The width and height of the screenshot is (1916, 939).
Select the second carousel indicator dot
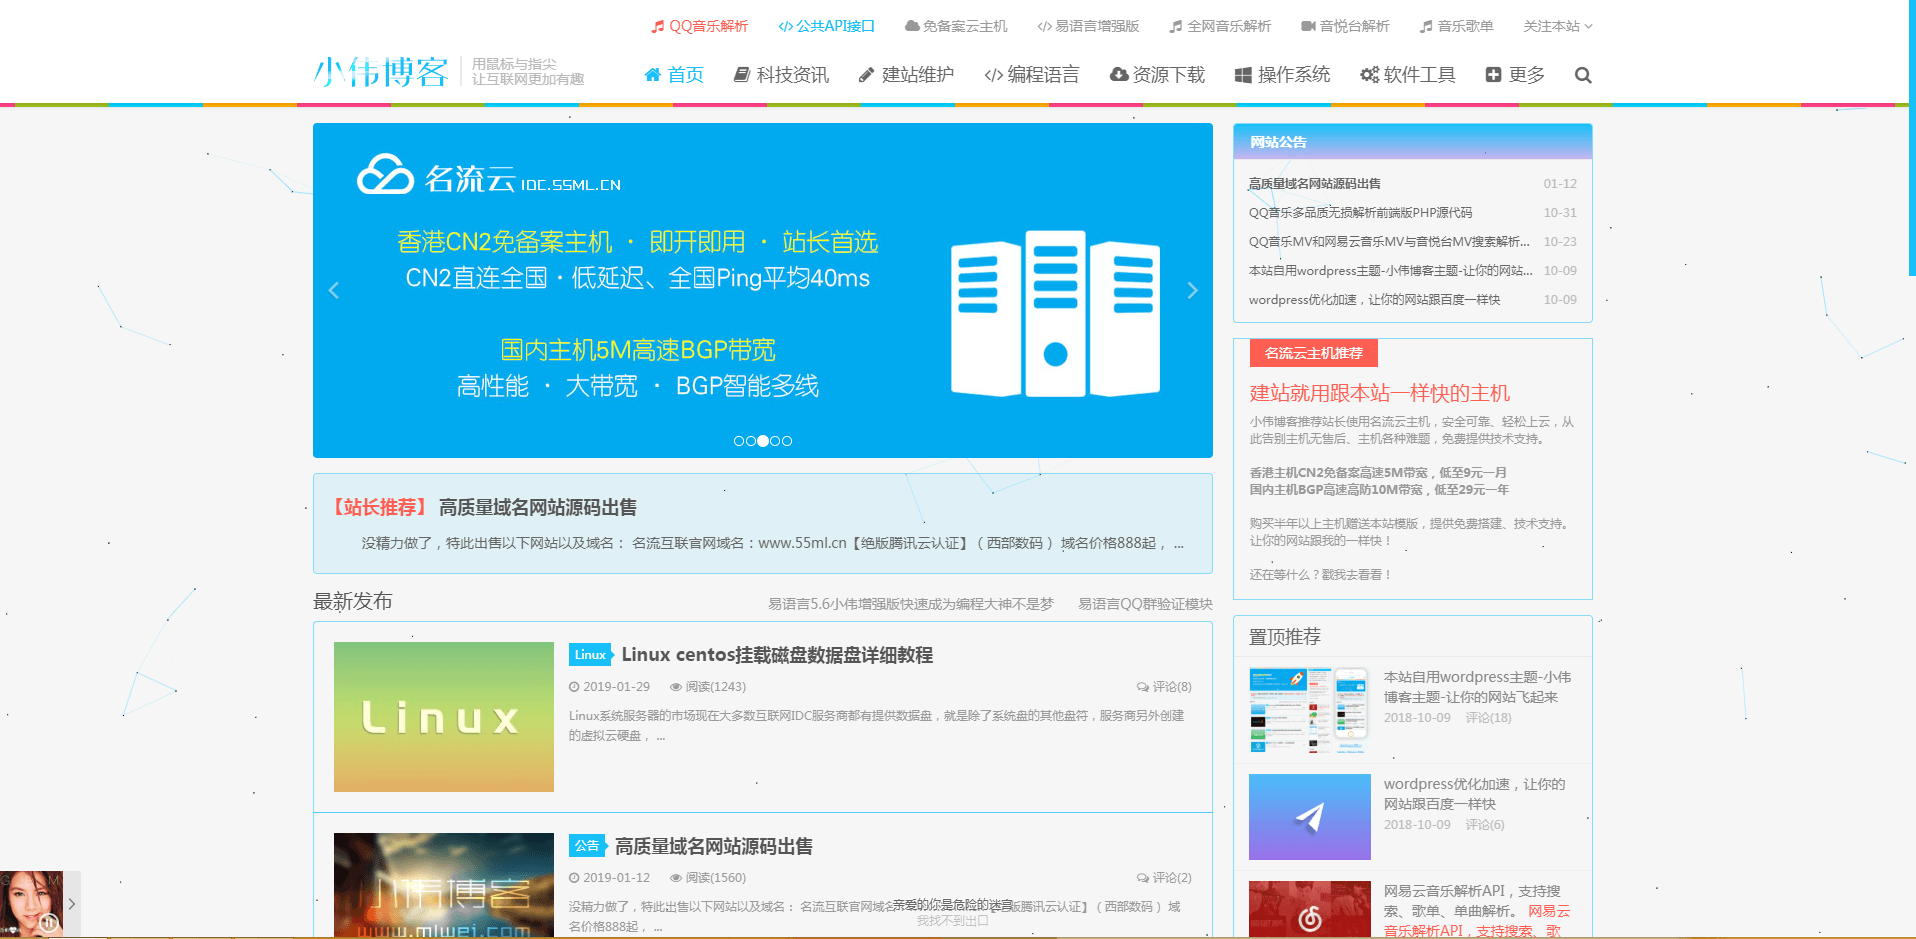tap(751, 441)
